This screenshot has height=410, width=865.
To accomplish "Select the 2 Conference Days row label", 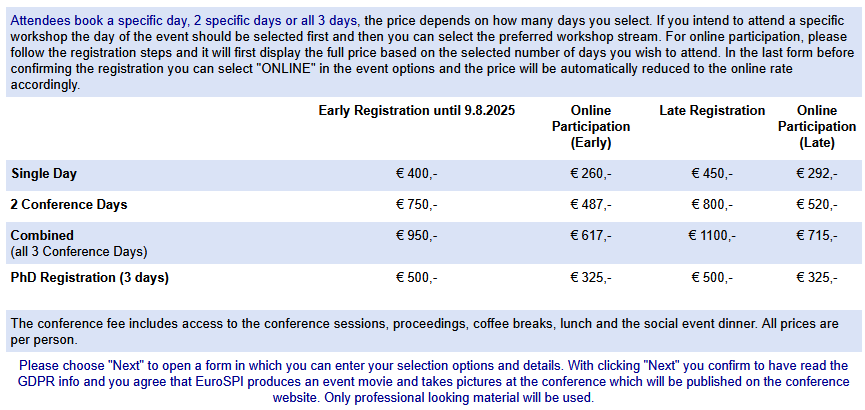I will (x=69, y=205).
